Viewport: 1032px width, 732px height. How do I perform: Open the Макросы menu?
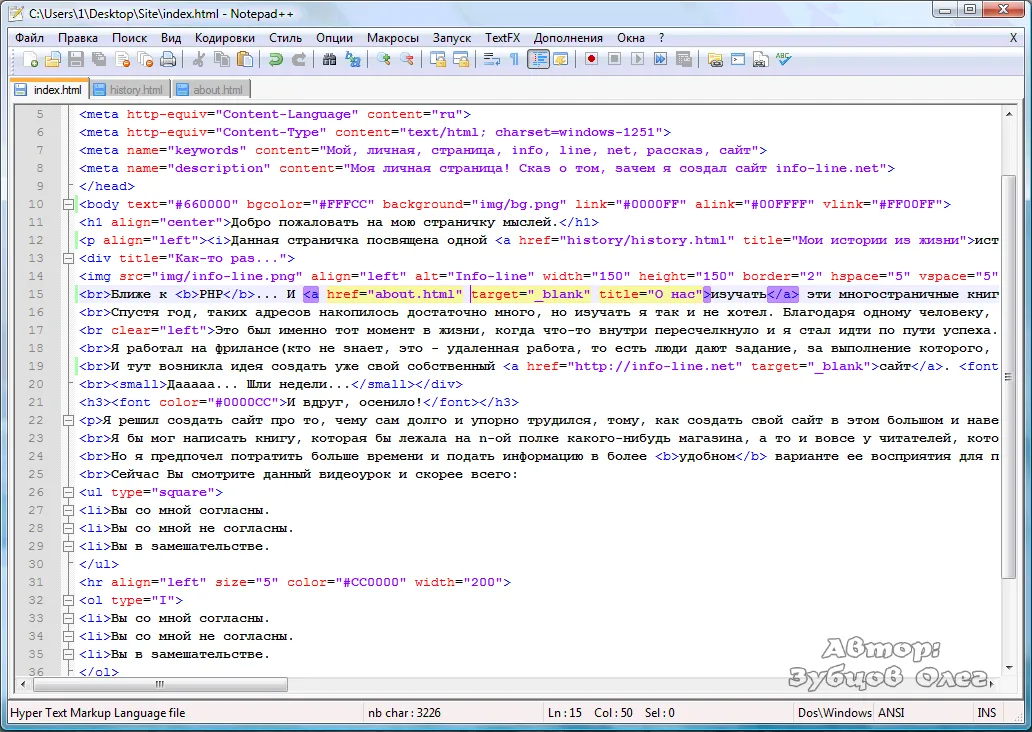pos(393,38)
